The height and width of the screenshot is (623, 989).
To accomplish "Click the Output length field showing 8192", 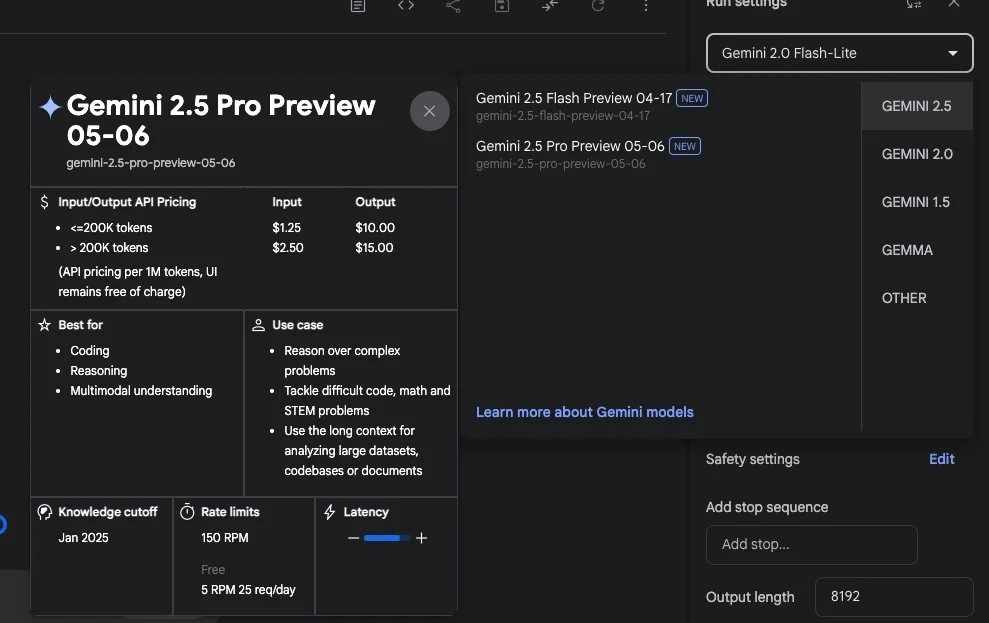I will pos(894,597).
